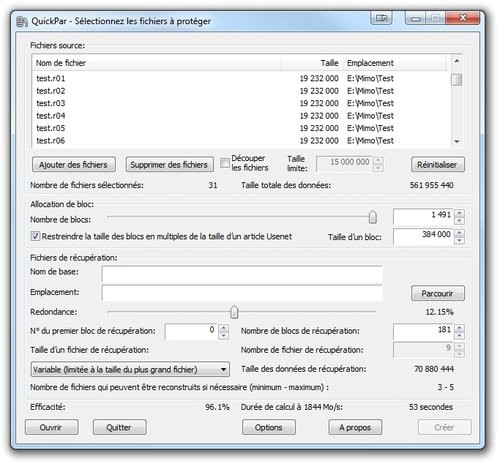
Task: Click recovery data size 70 880 444
Action: [434, 369]
